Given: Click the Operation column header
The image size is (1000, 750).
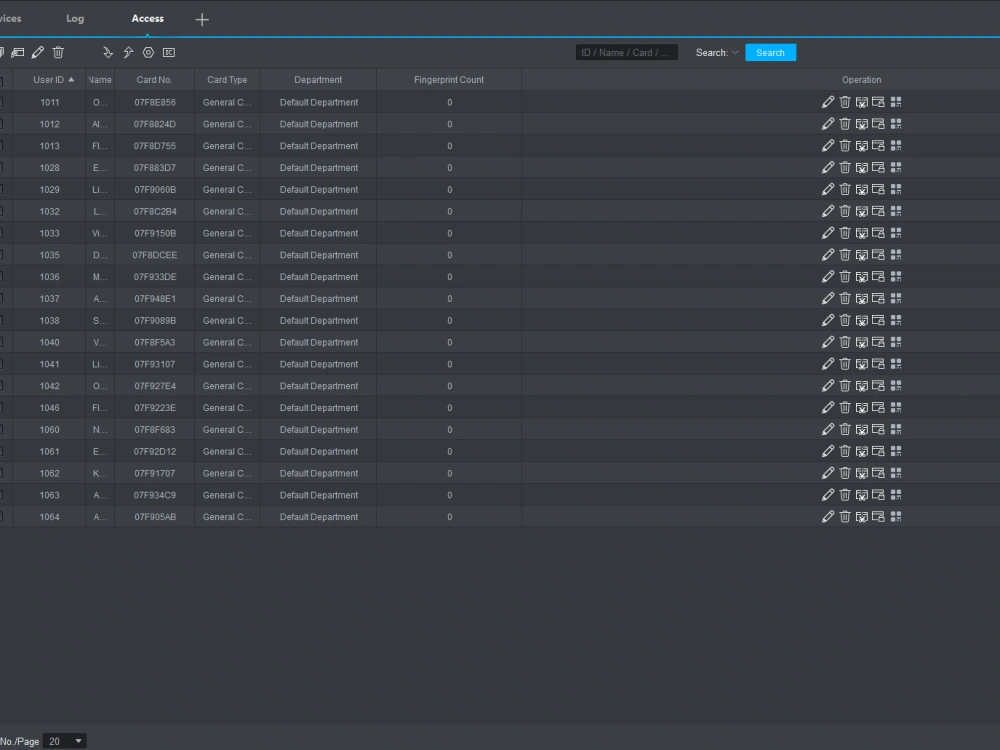Looking at the screenshot, I should 862,80.
